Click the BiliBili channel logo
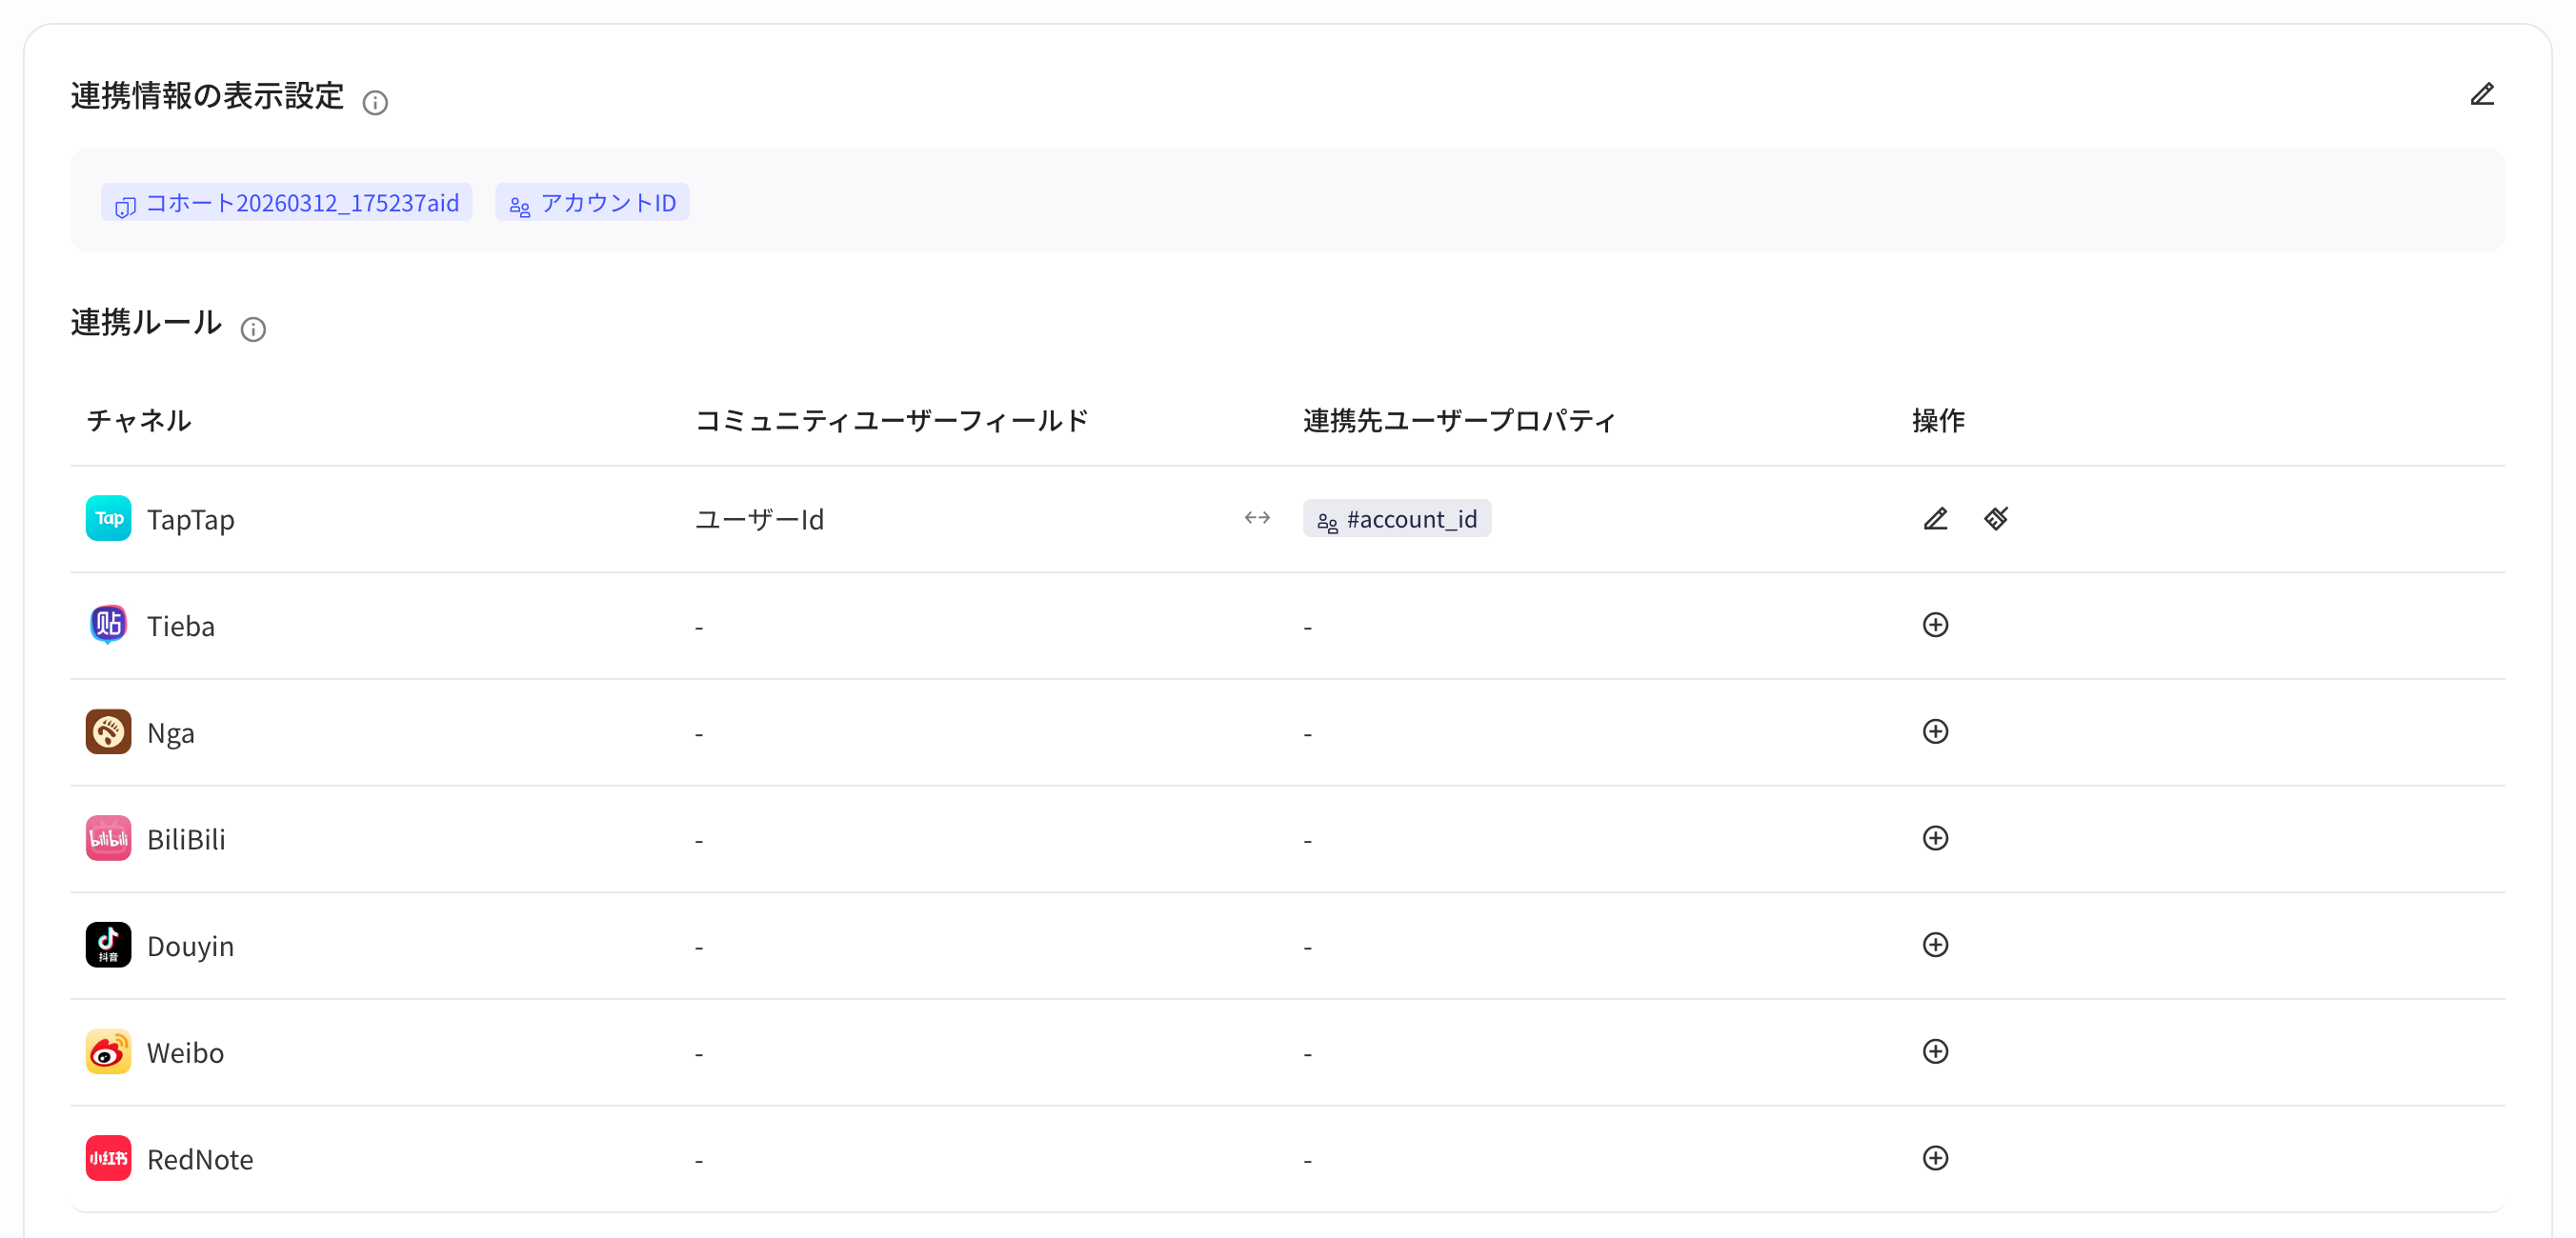Screen dimensions: 2576x1238 [108, 838]
